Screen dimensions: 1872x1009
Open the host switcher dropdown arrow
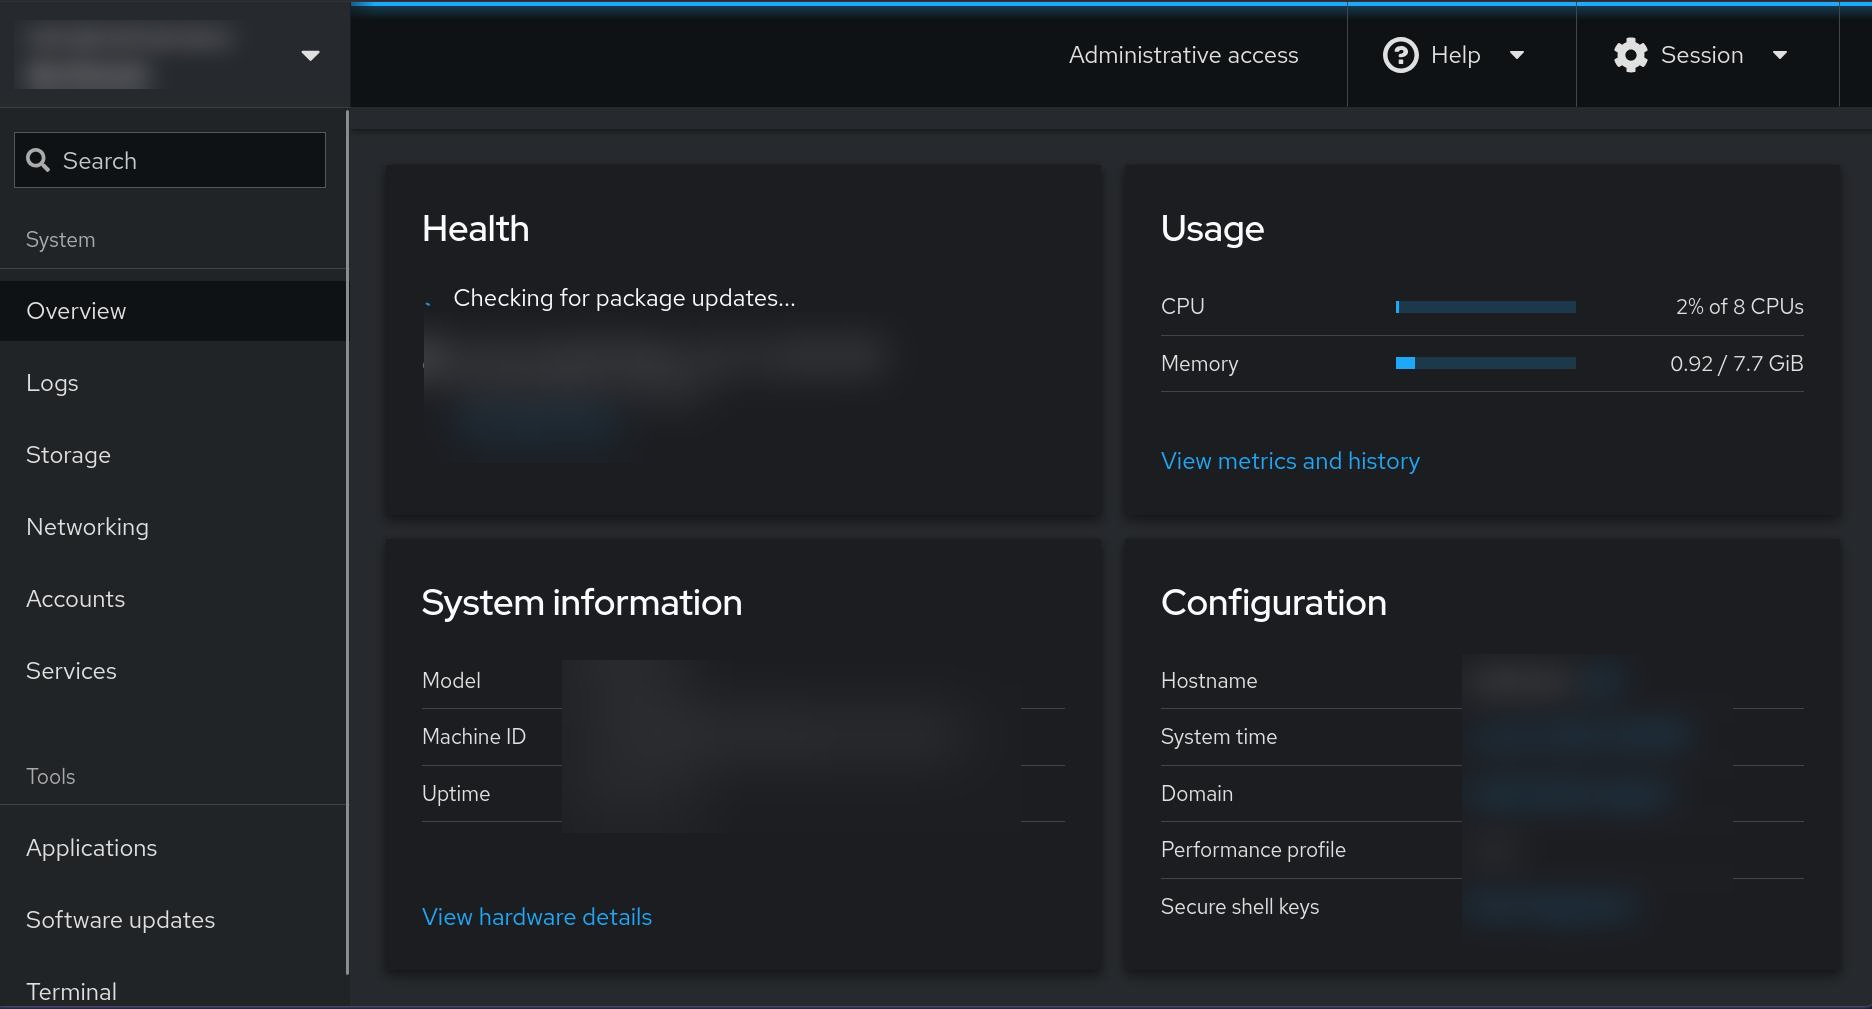pos(310,55)
